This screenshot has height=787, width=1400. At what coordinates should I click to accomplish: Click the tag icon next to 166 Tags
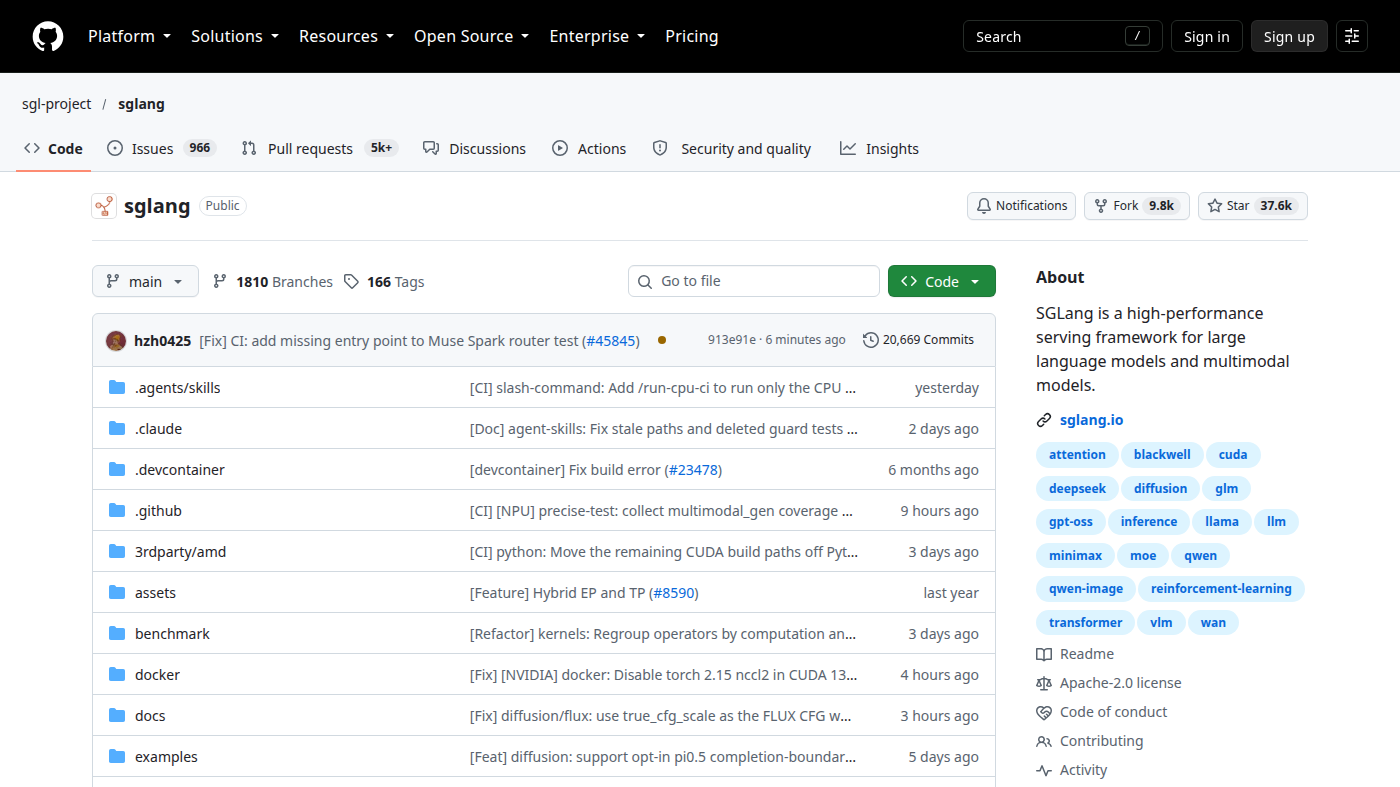pyautogui.click(x=351, y=282)
